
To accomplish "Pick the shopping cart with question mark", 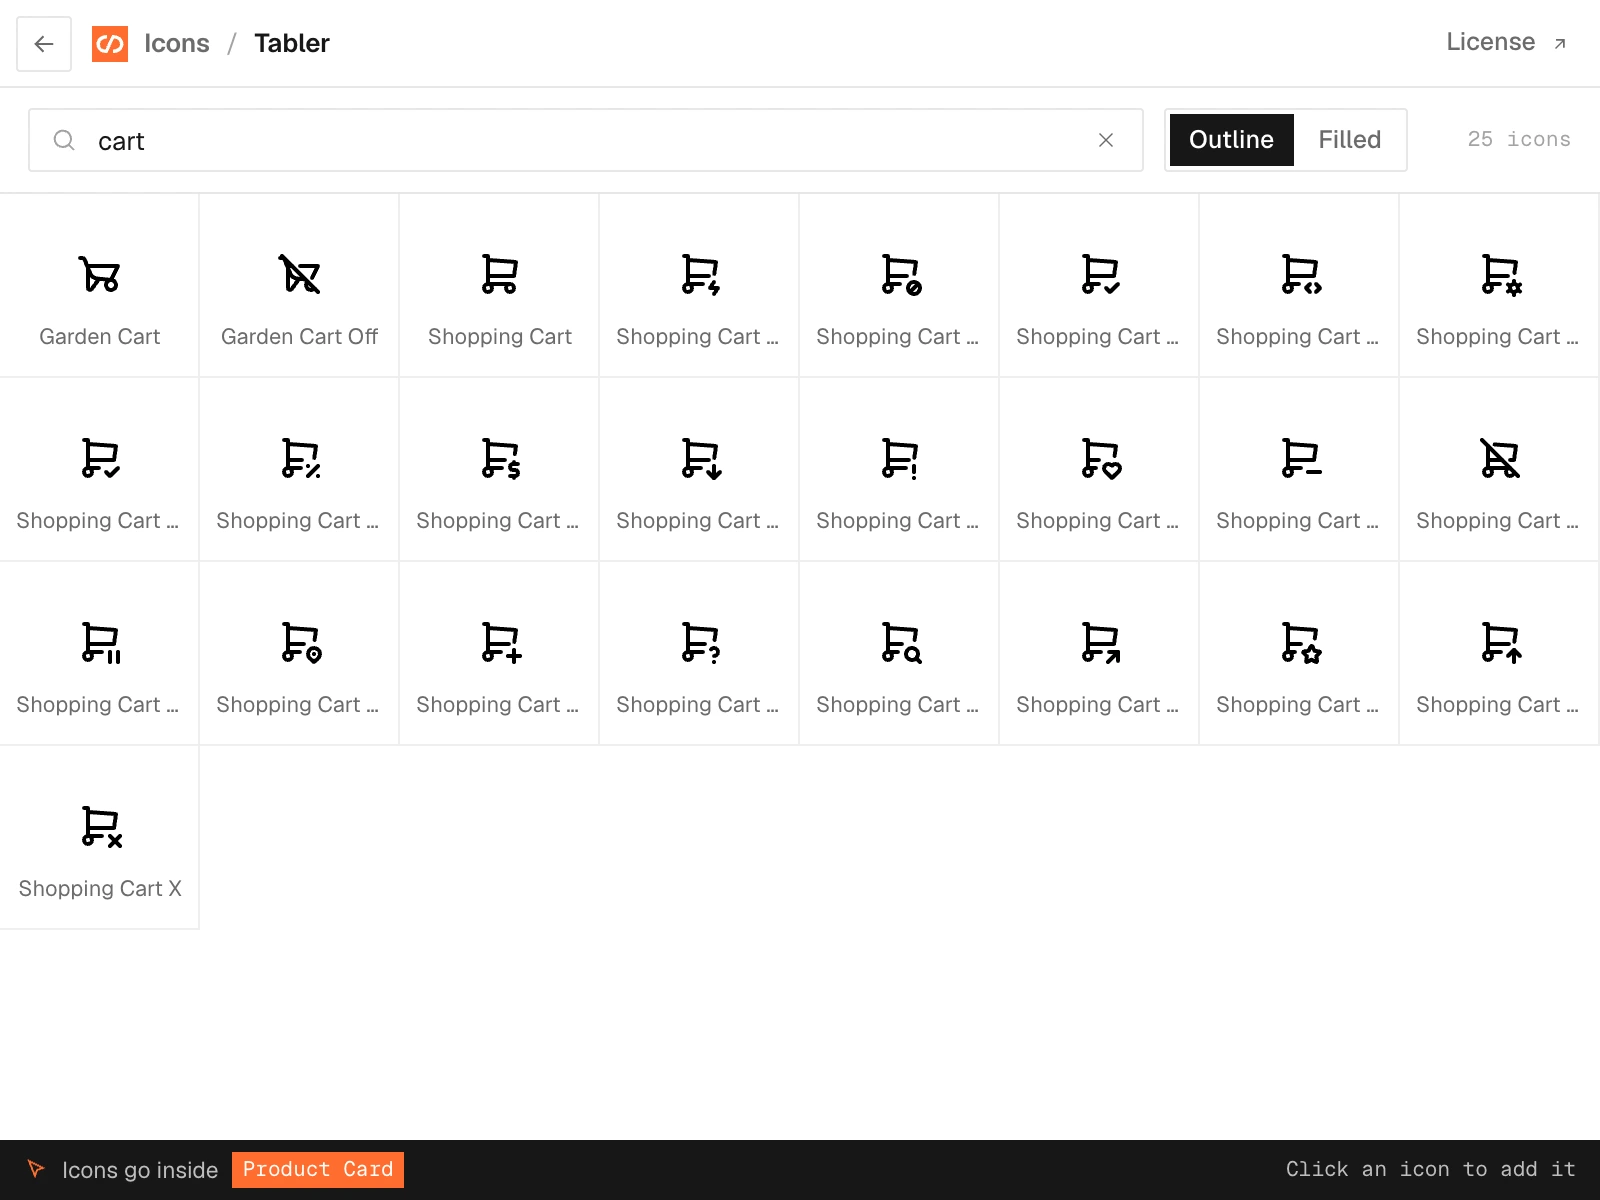I will (700, 654).
